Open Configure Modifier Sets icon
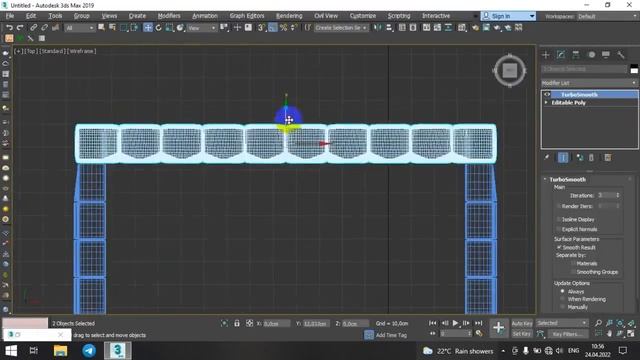640x360 pixels. pyautogui.click(x=608, y=158)
